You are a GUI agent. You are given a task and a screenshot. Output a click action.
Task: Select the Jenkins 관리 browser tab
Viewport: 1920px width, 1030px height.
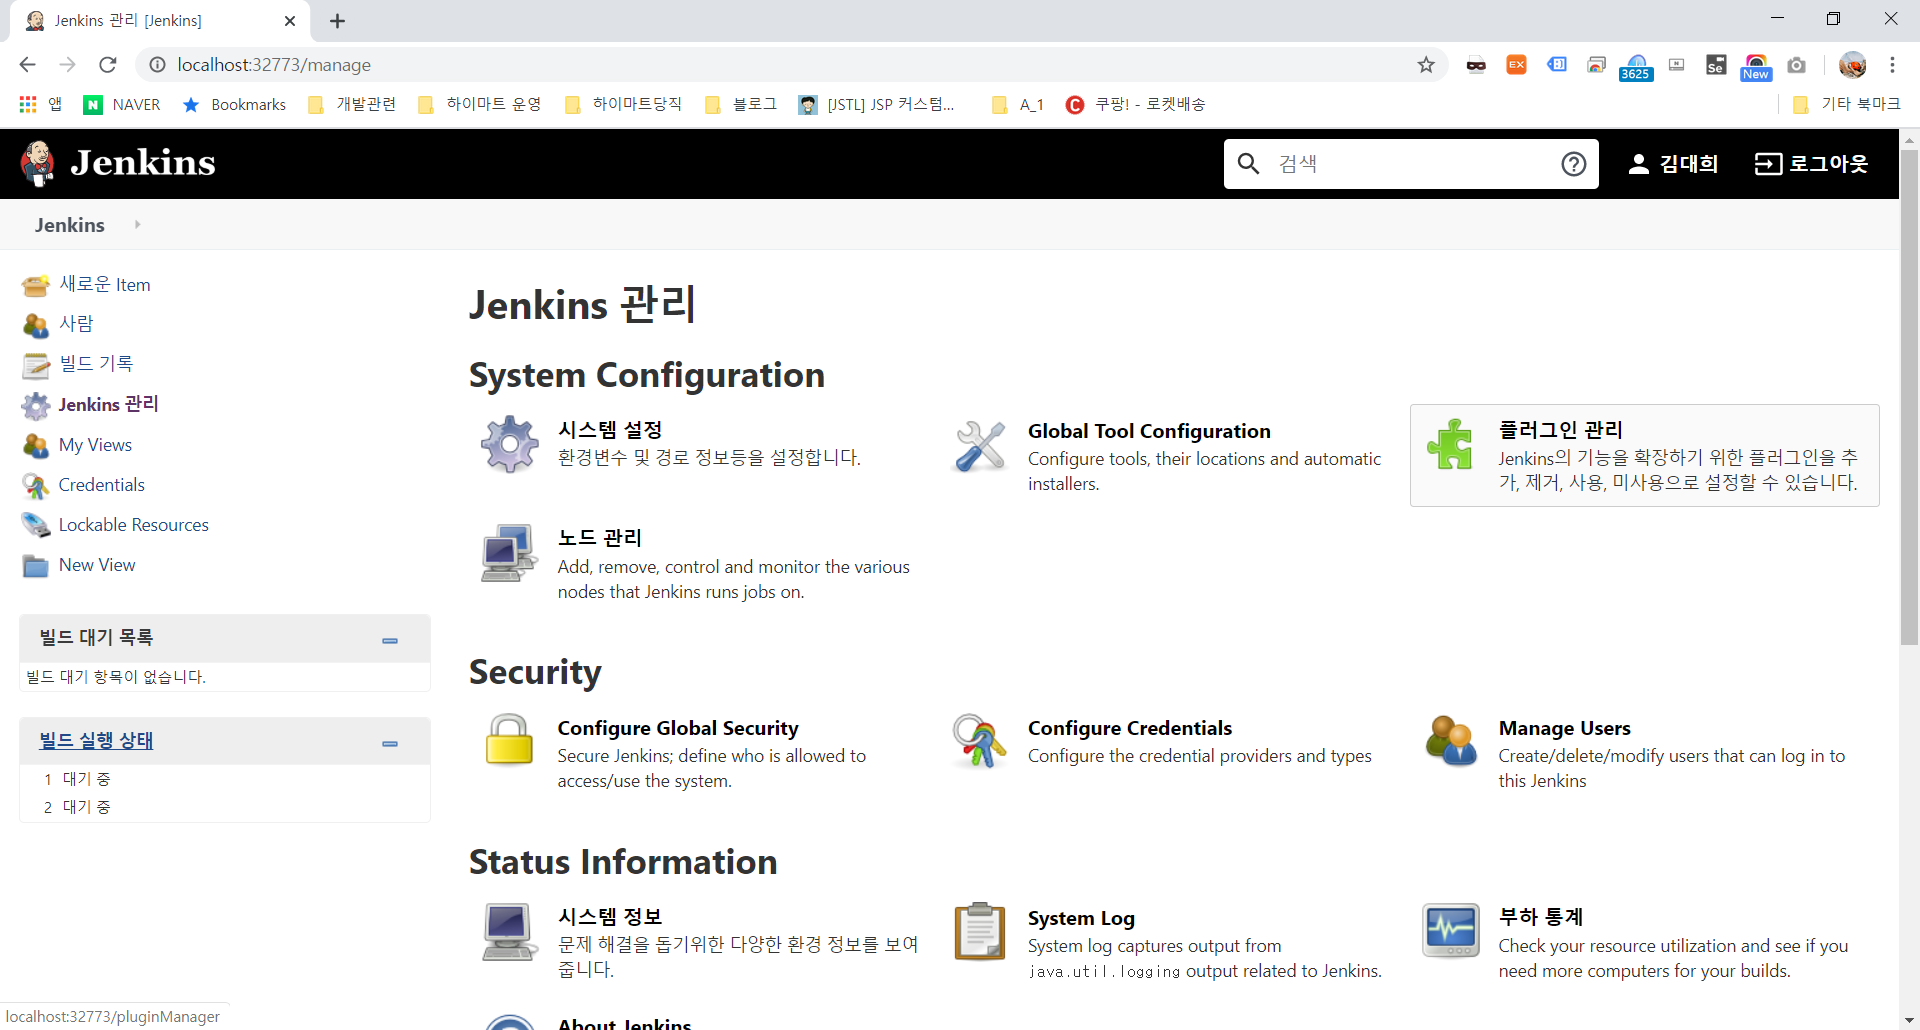click(160, 21)
